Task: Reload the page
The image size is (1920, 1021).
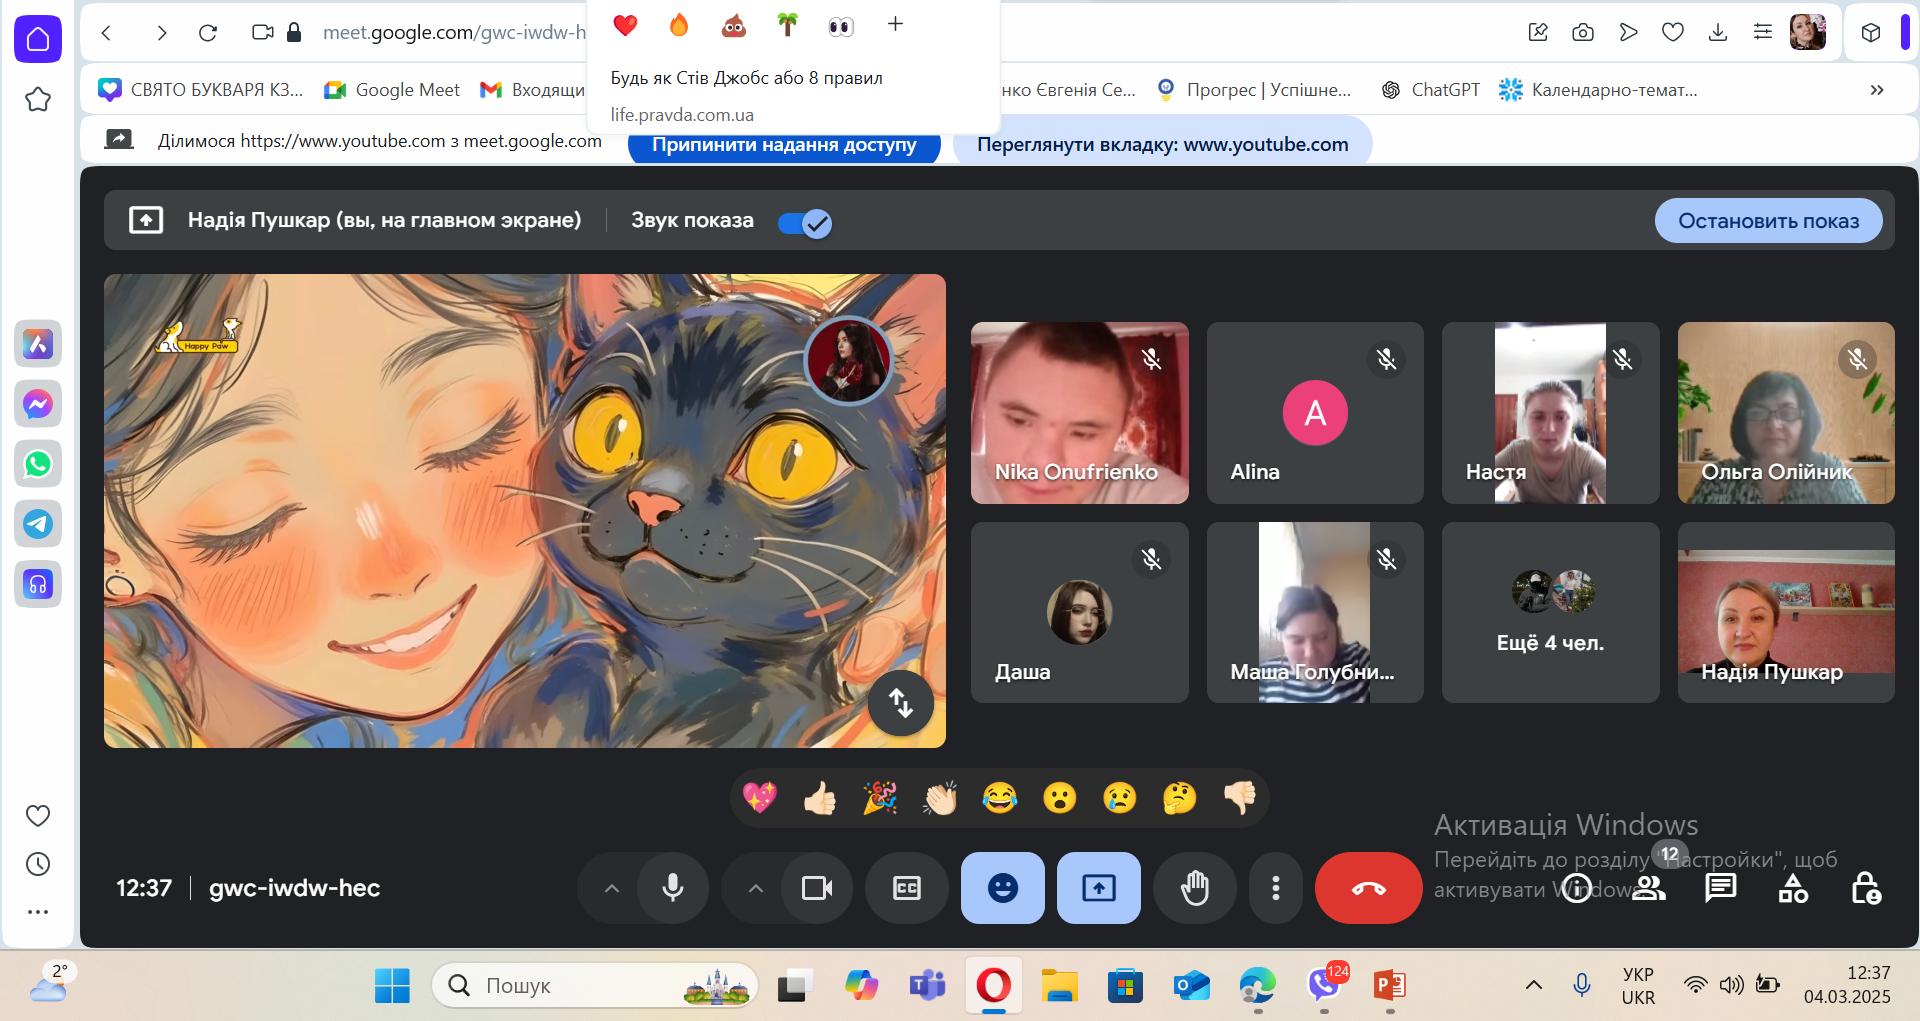Action: click(x=208, y=33)
